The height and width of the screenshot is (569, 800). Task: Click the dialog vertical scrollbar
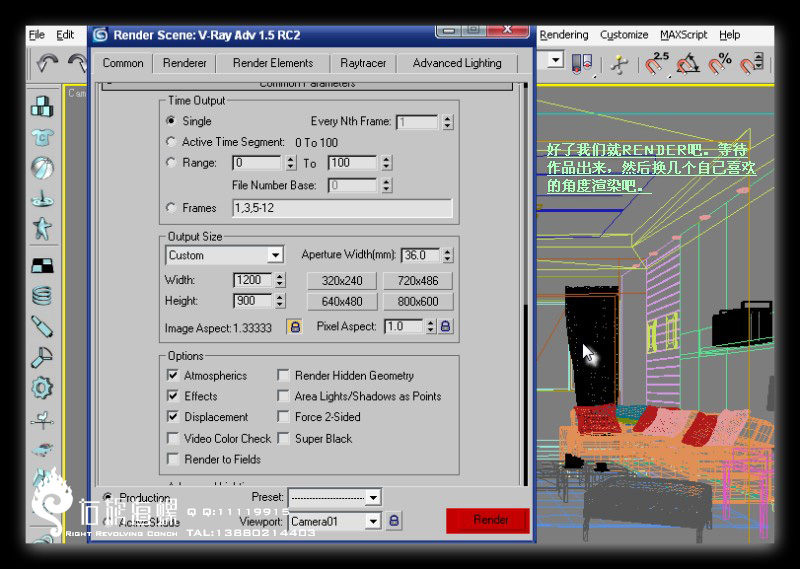coord(525,283)
